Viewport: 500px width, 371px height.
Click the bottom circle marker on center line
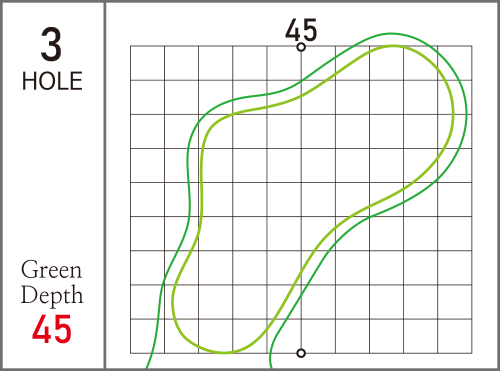(x=301, y=353)
